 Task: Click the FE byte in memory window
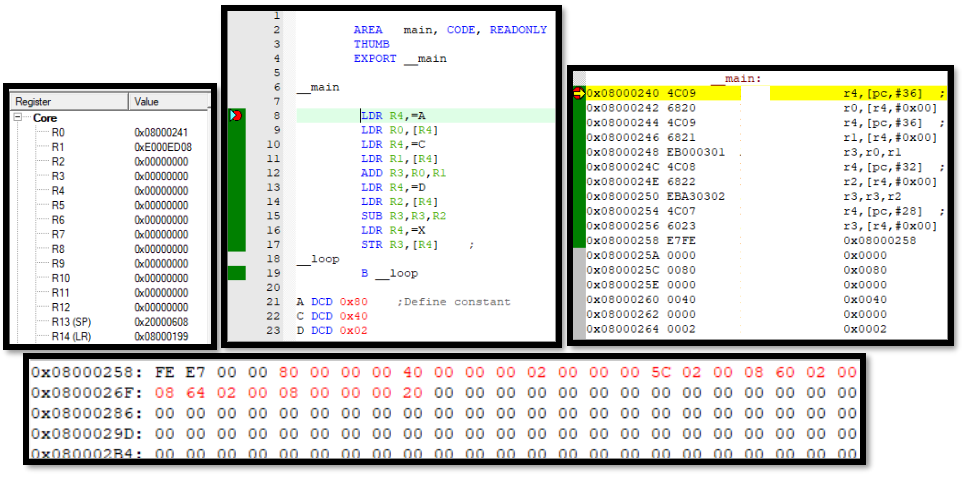tap(165, 372)
